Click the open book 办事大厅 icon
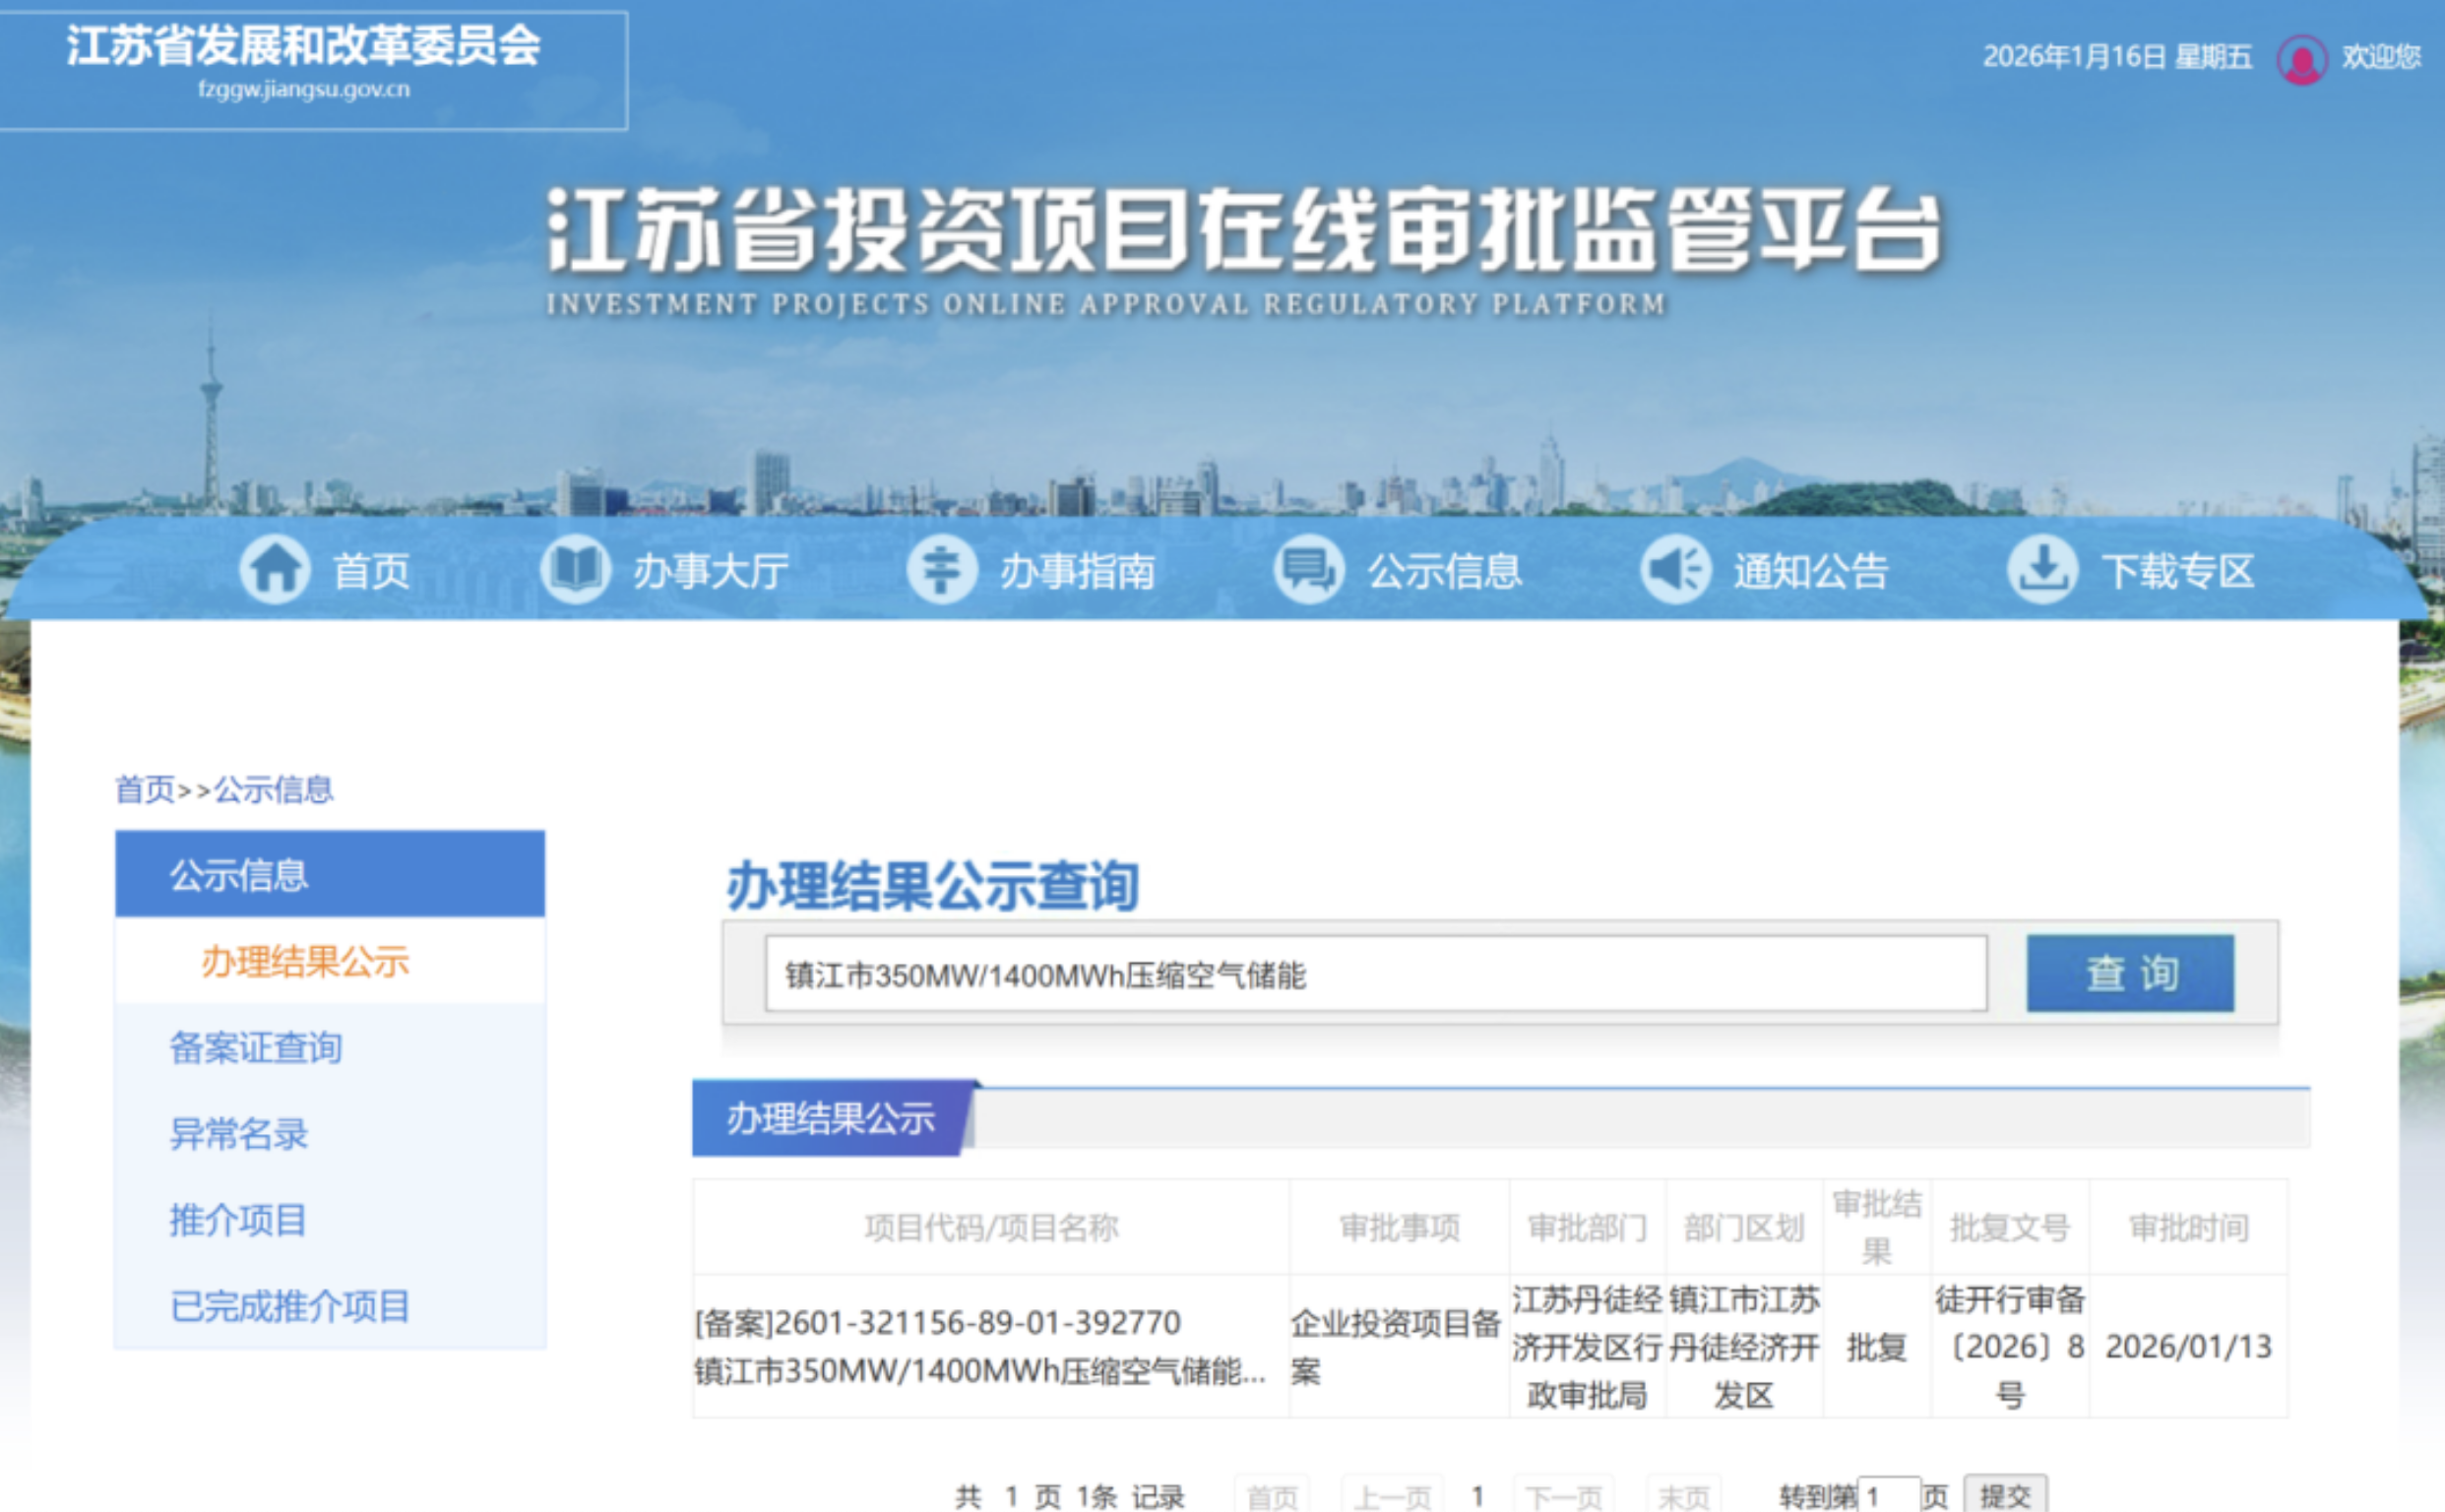Screen dimensions: 2445x1512 click(x=575, y=570)
